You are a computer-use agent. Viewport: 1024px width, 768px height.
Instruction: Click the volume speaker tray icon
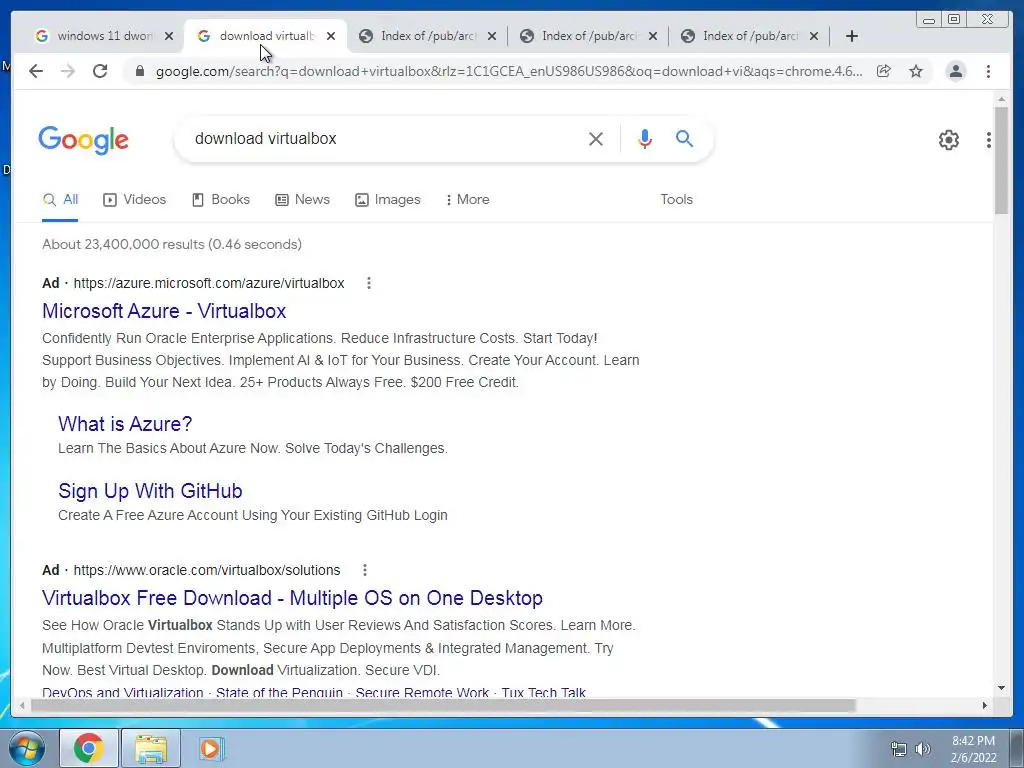[923, 749]
